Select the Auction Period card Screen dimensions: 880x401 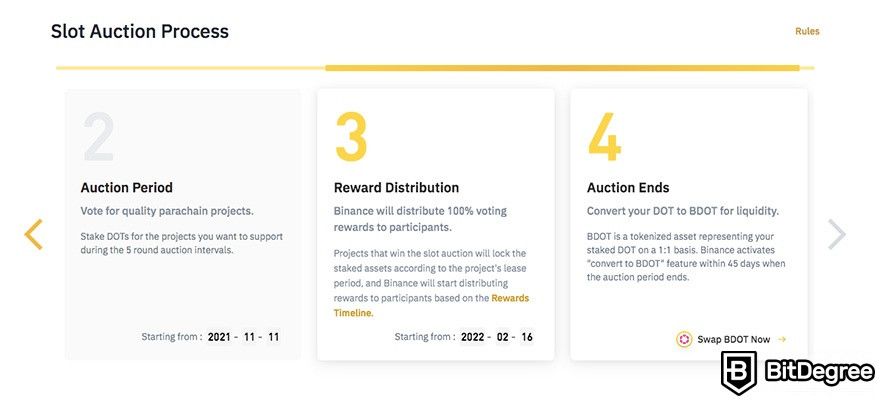click(183, 224)
